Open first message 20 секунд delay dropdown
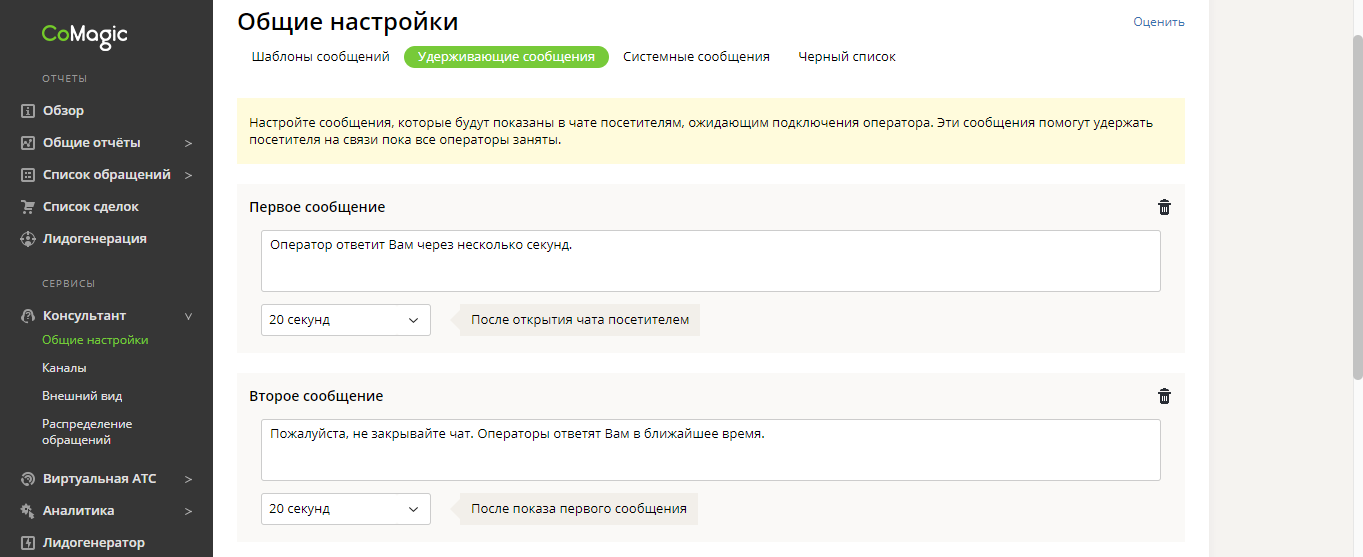1363x557 pixels. point(345,320)
